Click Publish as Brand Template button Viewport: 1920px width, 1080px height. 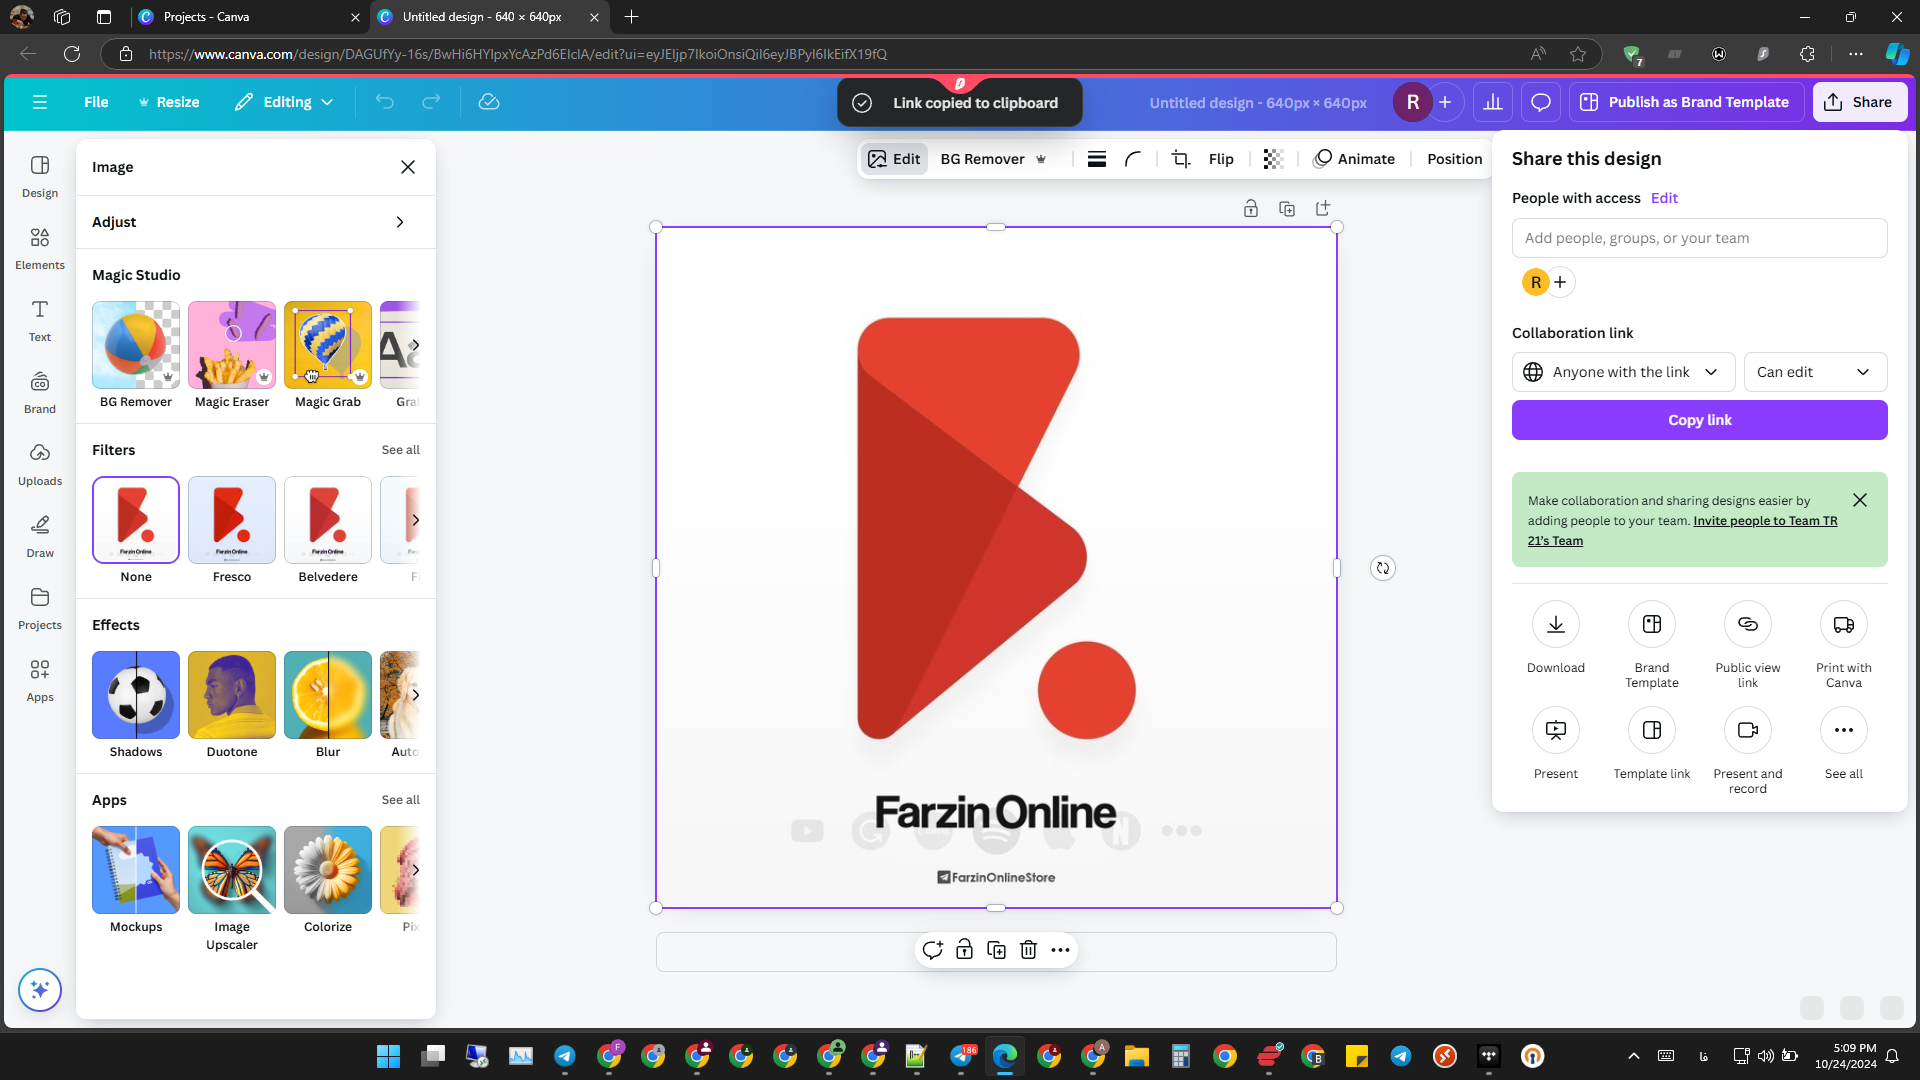click(x=1686, y=102)
